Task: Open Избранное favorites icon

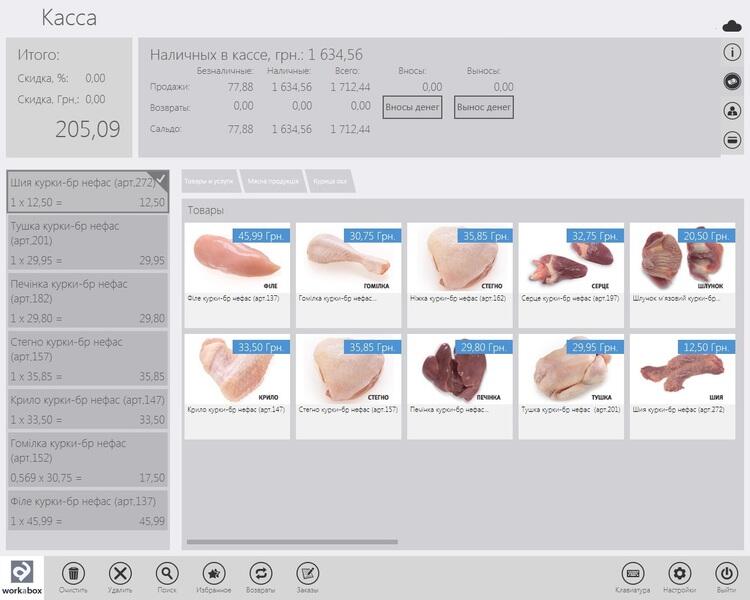Action: coord(214,573)
